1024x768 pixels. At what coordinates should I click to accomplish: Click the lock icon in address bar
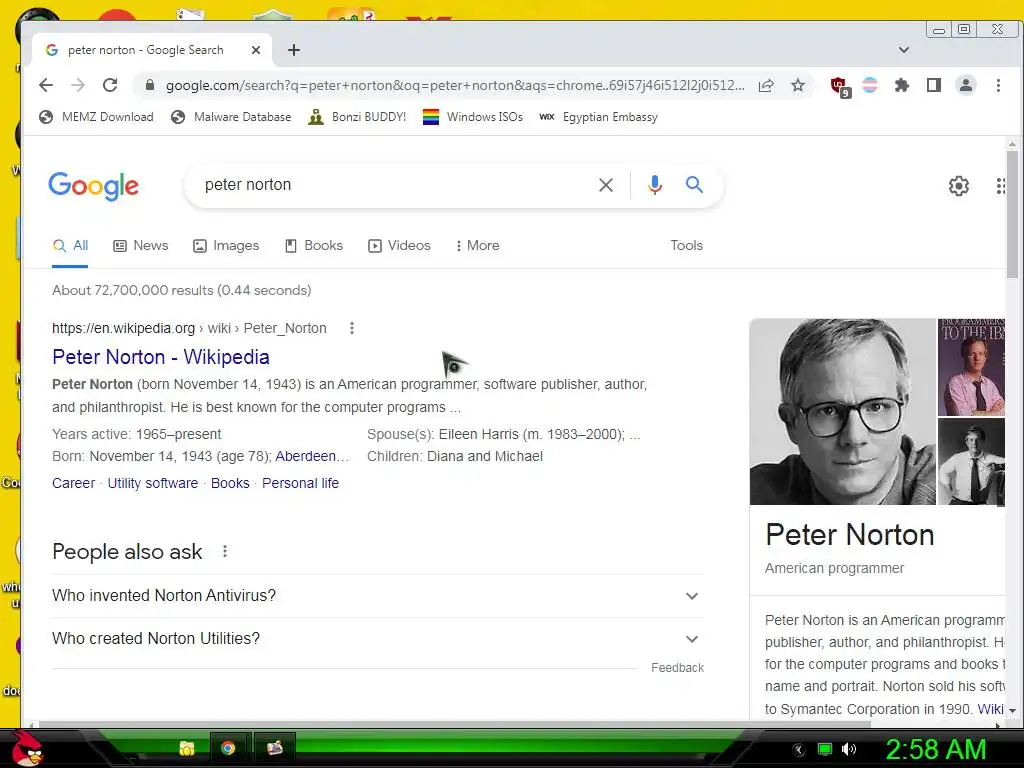[150, 85]
